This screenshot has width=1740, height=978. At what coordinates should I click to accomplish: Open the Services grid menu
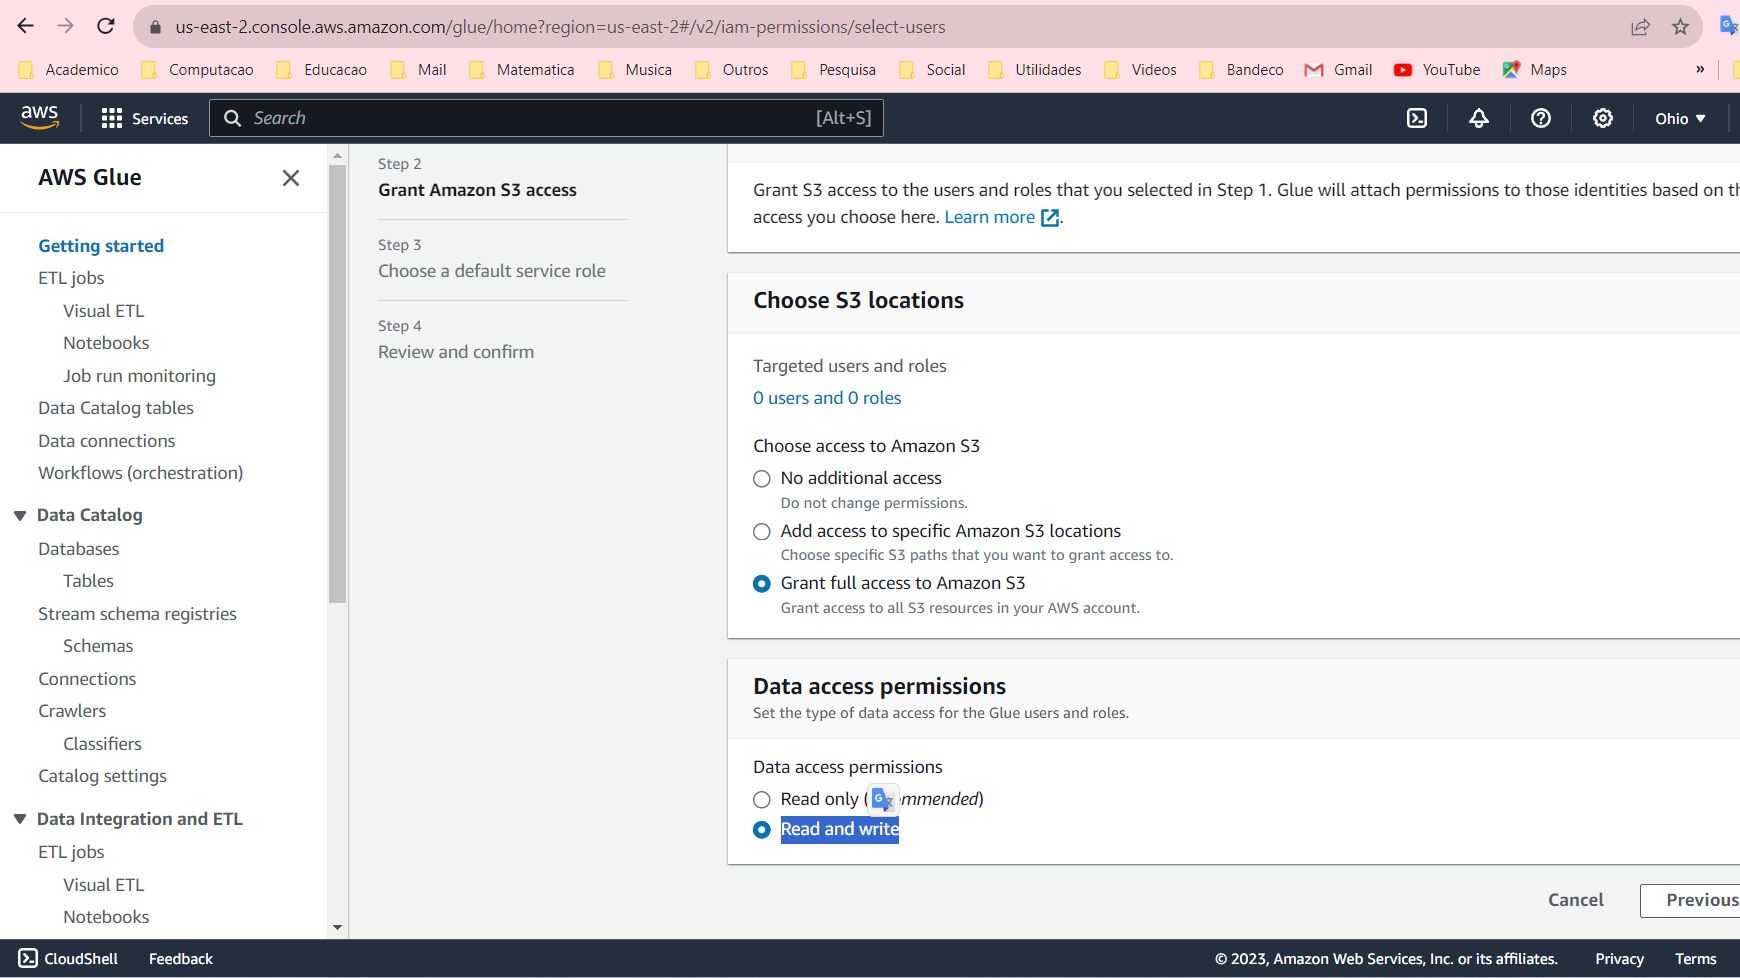point(144,118)
